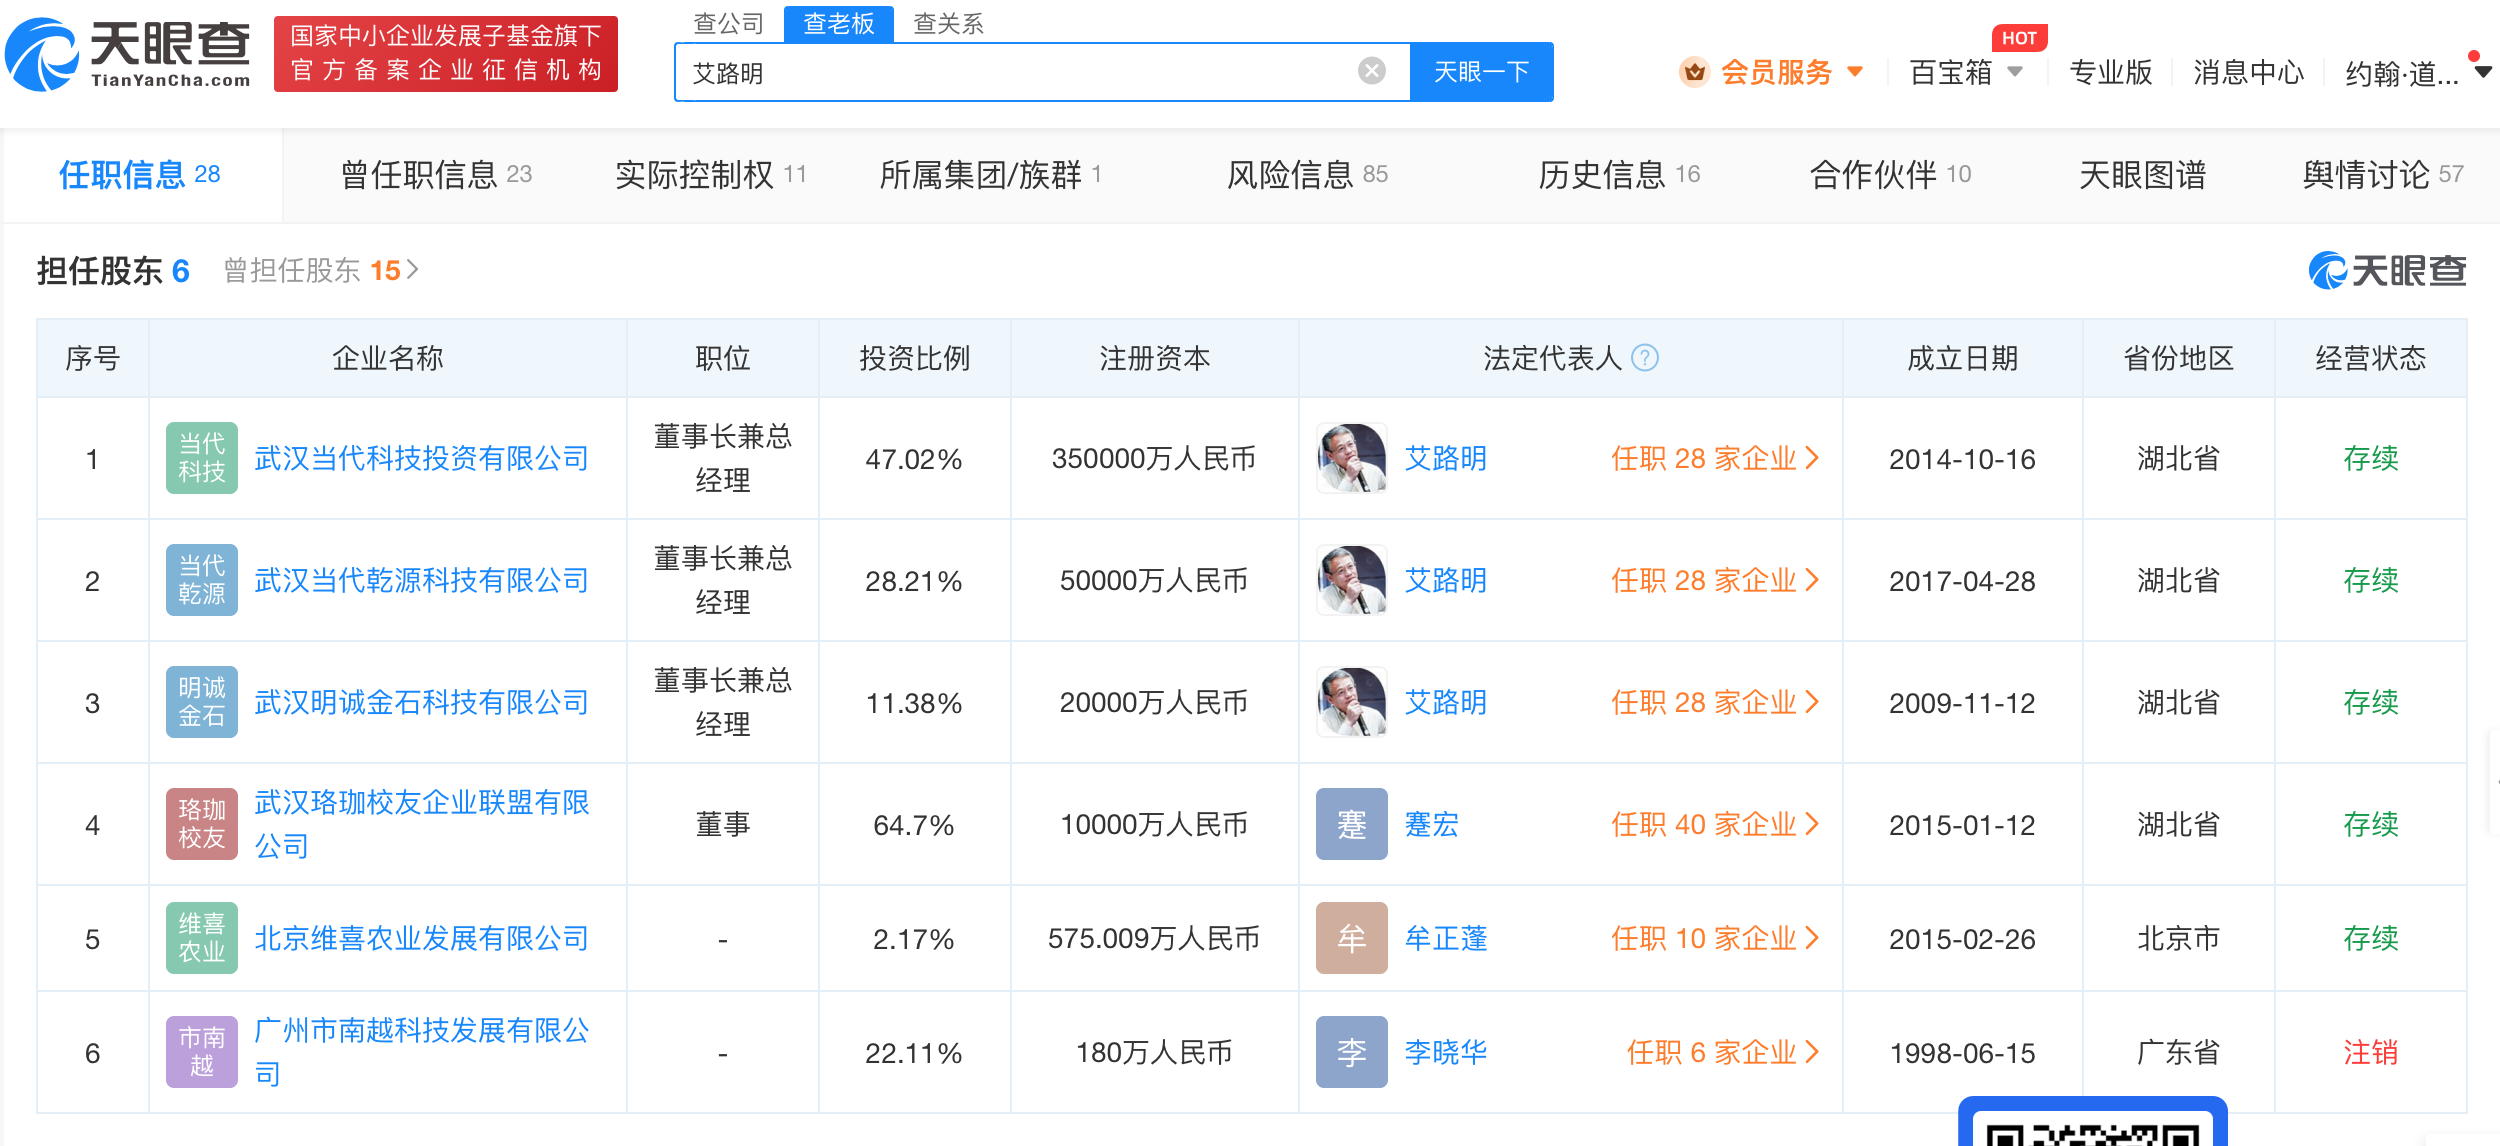View 任职 40 家企业 for 蹇宏
2500x1146 pixels.
click(1713, 824)
